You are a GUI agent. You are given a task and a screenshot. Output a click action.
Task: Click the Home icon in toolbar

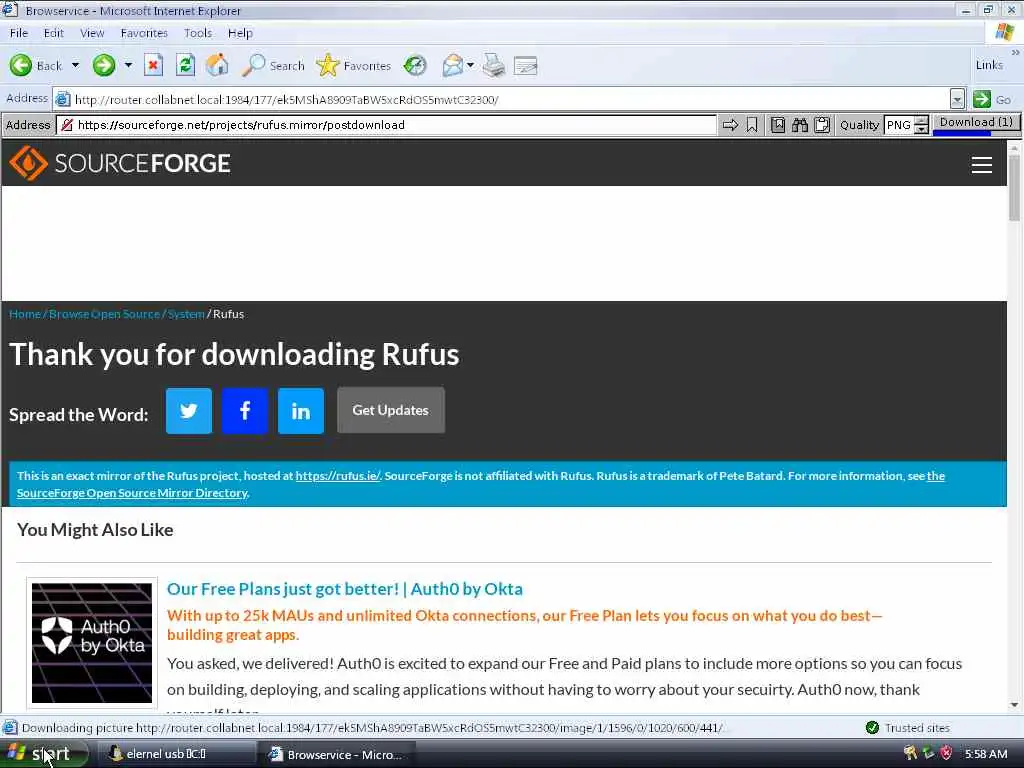(x=217, y=65)
